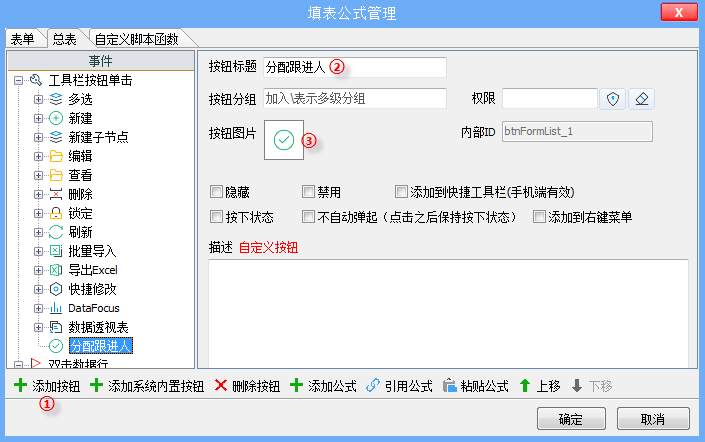Open the 自定义脚本函数 tab
Viewport: 705px width, 442px height.
137,39
